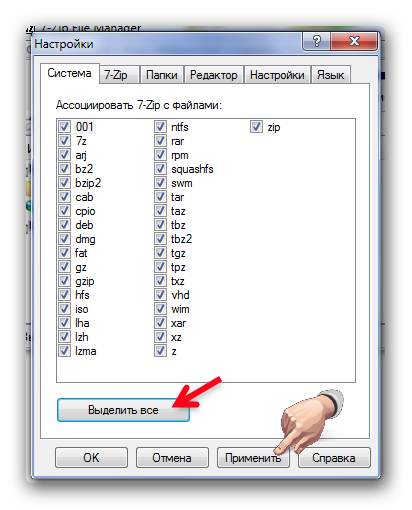Toggle the tbz checkbox
Viewport: 412px width, 510px height.
click(160, 225)
